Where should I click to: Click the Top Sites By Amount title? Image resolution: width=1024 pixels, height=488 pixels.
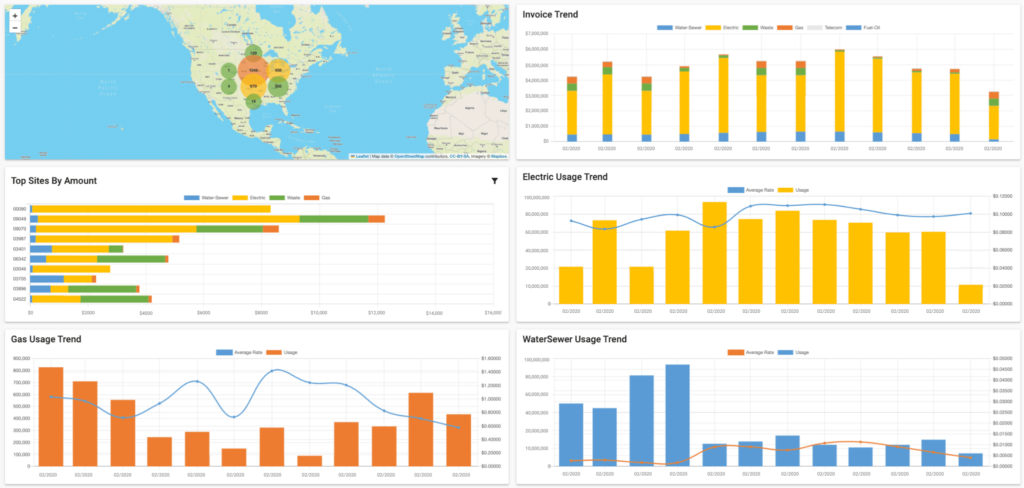(54, 181)
